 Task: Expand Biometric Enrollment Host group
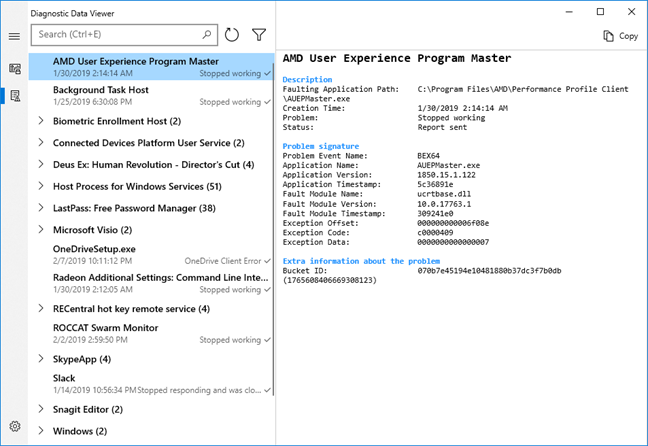pyautogui.click(x=40, y=121)
